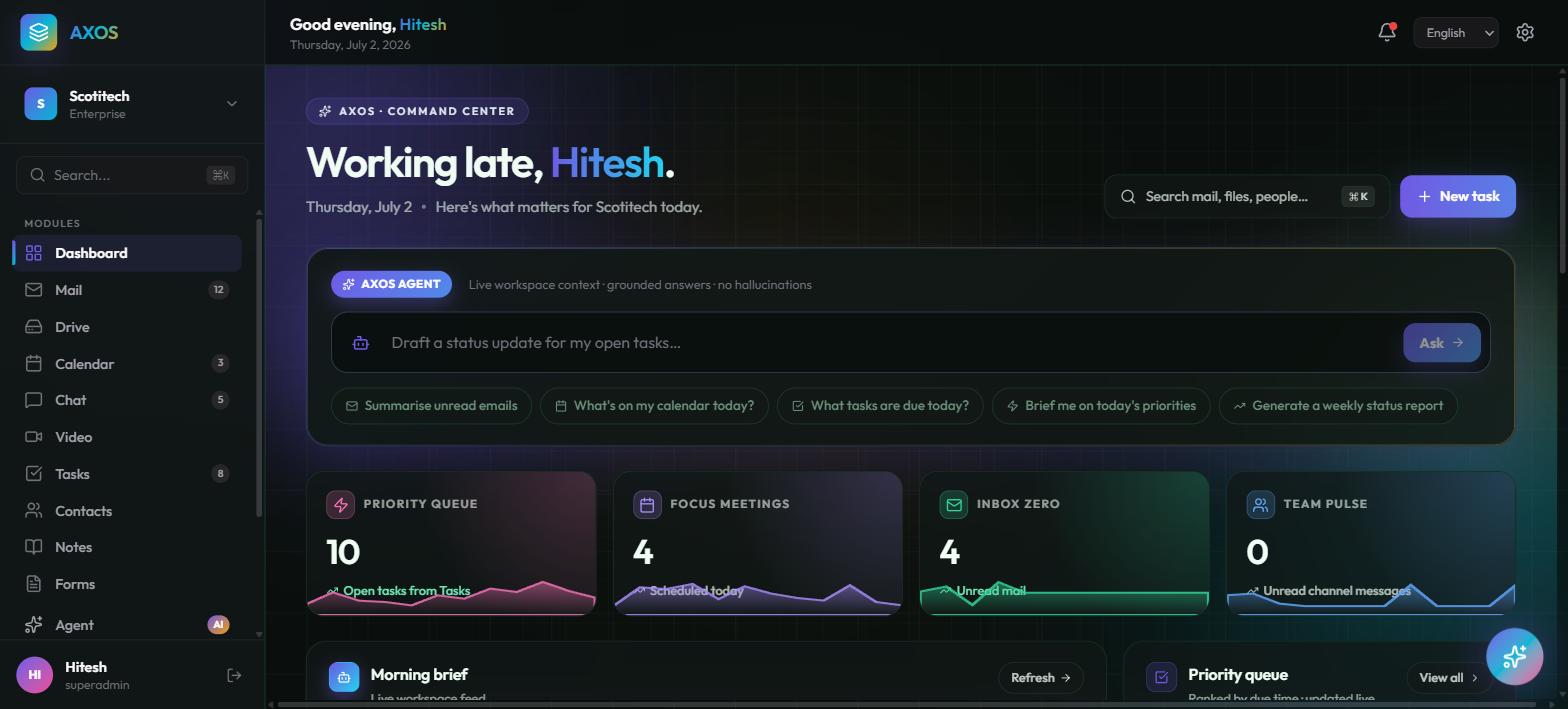Click the Inbox Zero envelope icon
Viewport: 1568px width, 709px height.
[x=954, y=504]
